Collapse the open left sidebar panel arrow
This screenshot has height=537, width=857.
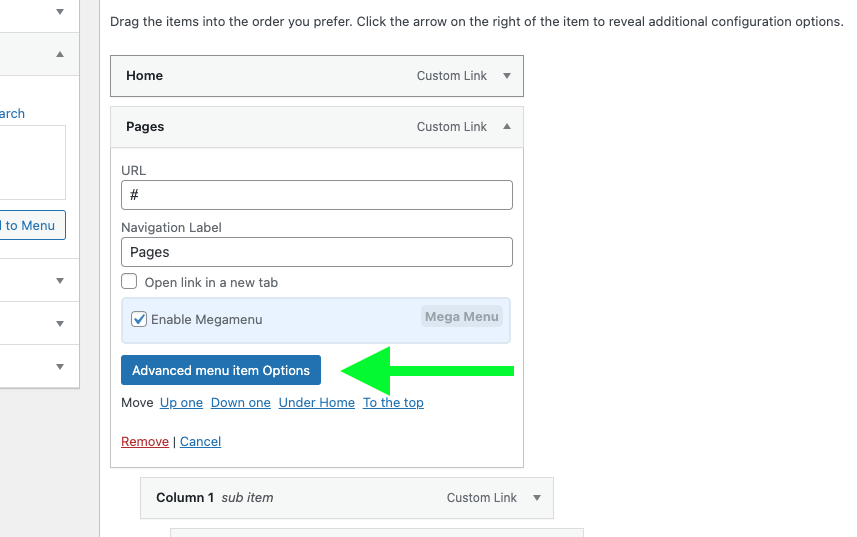pyautogui.click(x=60, y=54)
